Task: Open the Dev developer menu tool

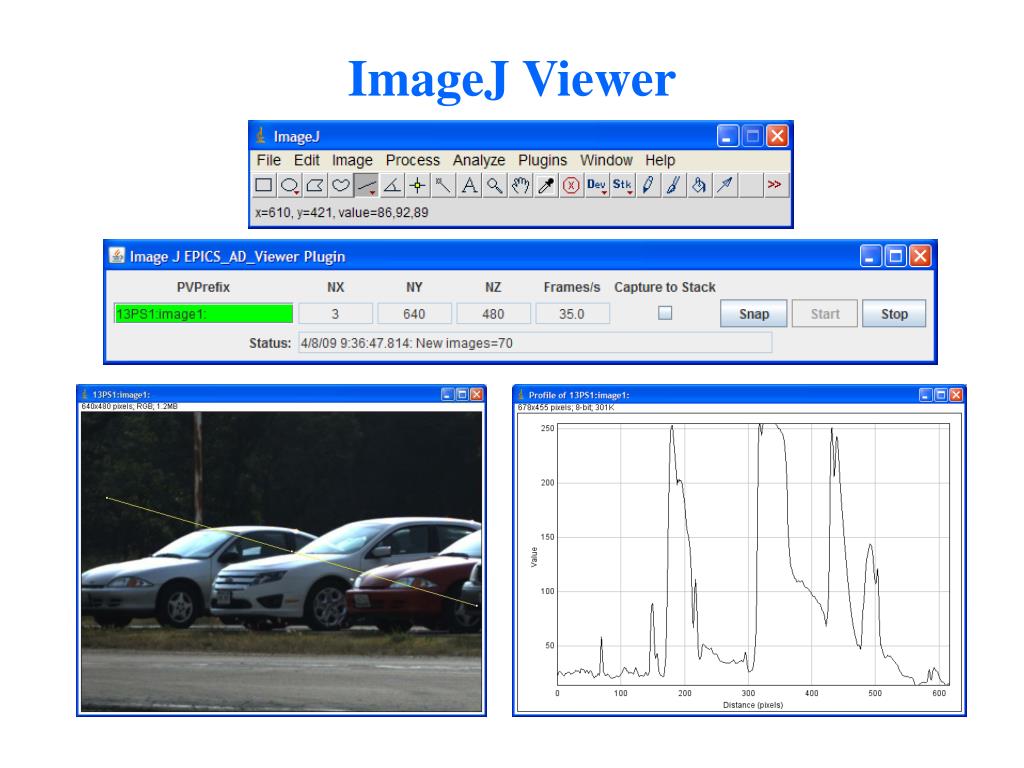Action: (x=596, y=185)
